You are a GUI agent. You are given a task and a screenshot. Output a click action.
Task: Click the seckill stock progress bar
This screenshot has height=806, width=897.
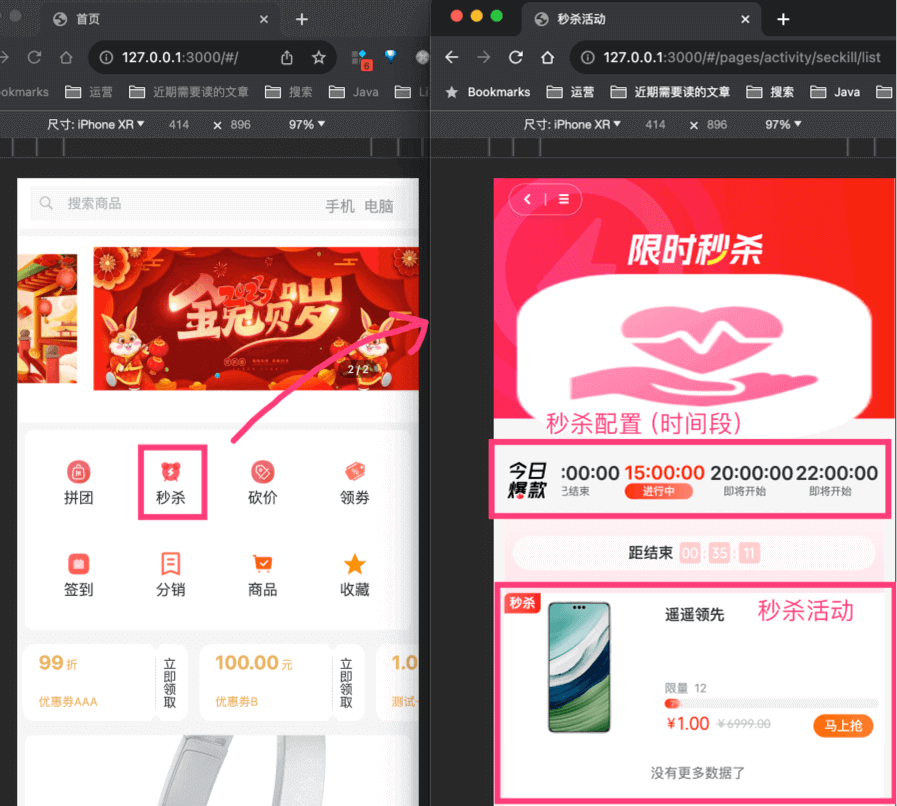(x=770, y=704)
